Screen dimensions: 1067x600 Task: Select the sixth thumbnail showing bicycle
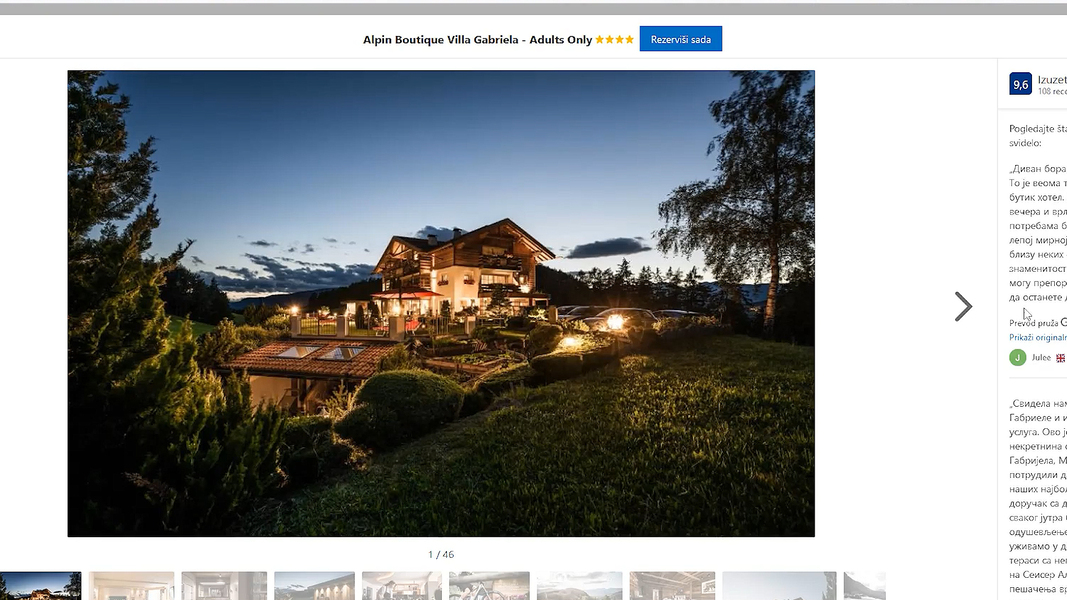pos(489,586)
